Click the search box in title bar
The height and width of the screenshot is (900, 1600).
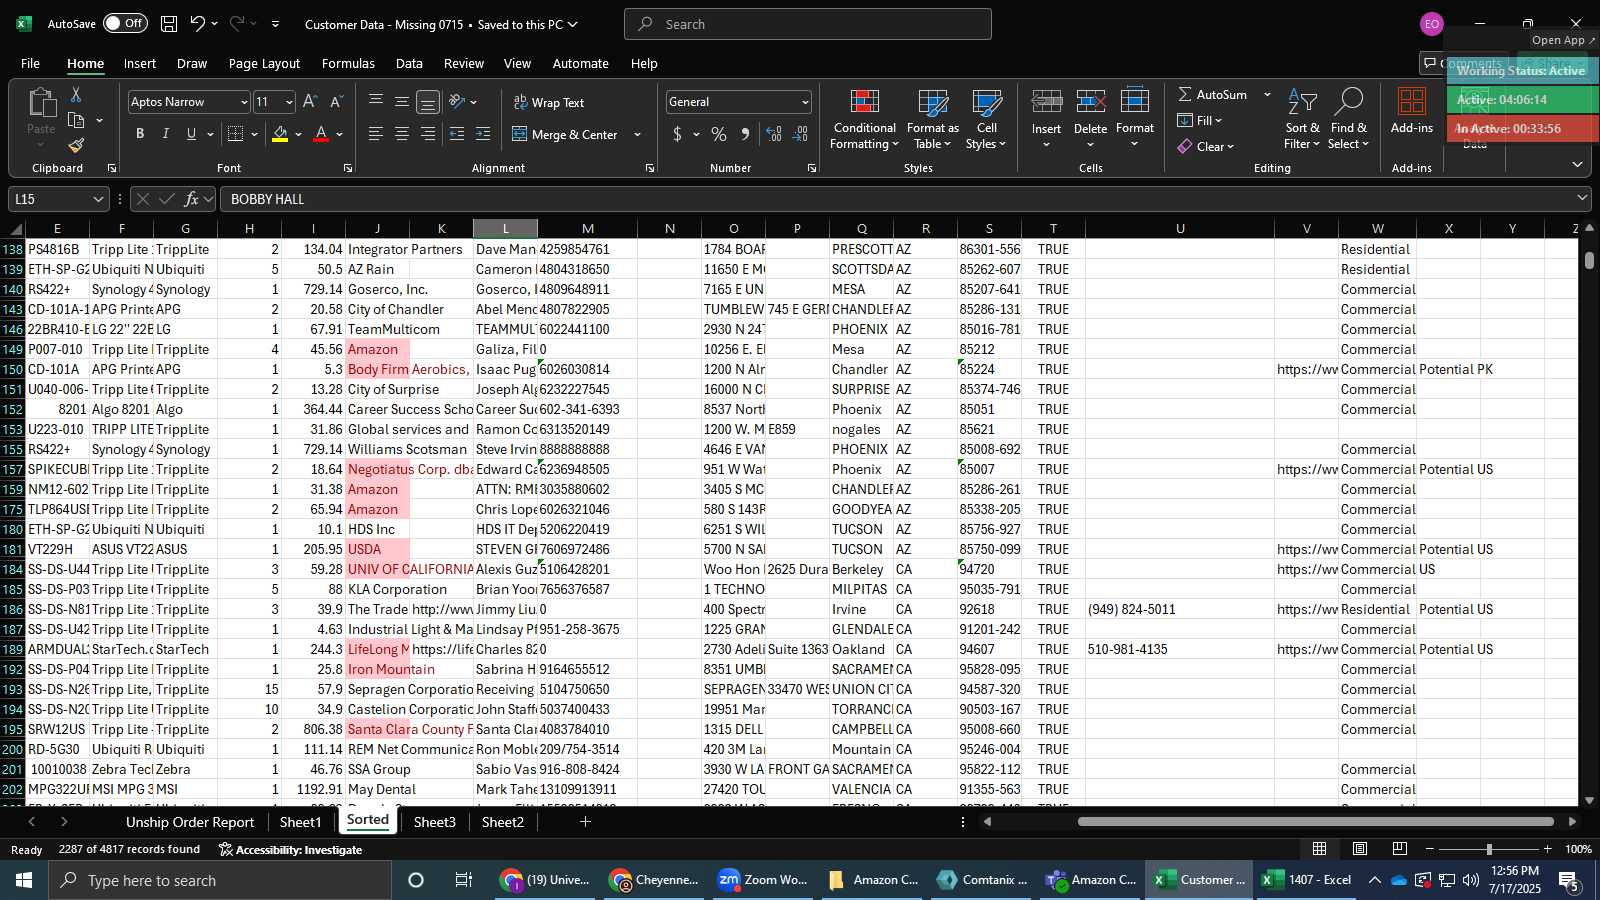(808, 24)
